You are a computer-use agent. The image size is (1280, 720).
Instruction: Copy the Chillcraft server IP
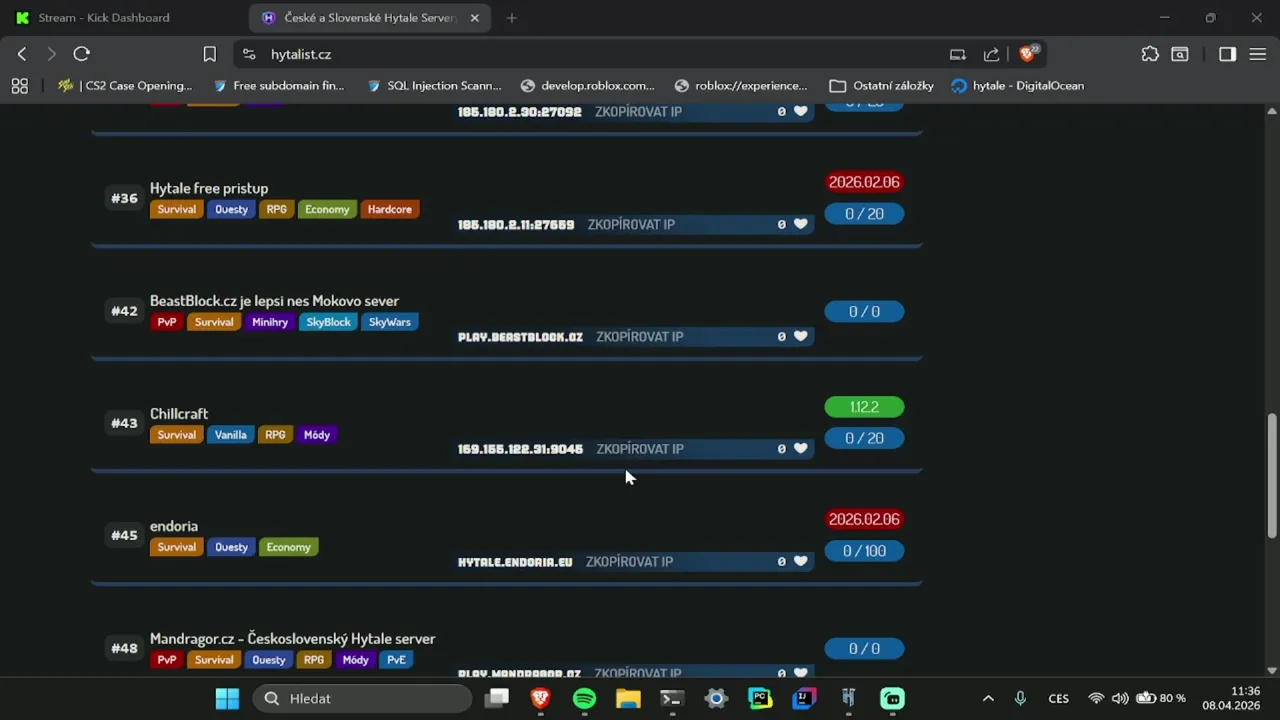[640, 449]
